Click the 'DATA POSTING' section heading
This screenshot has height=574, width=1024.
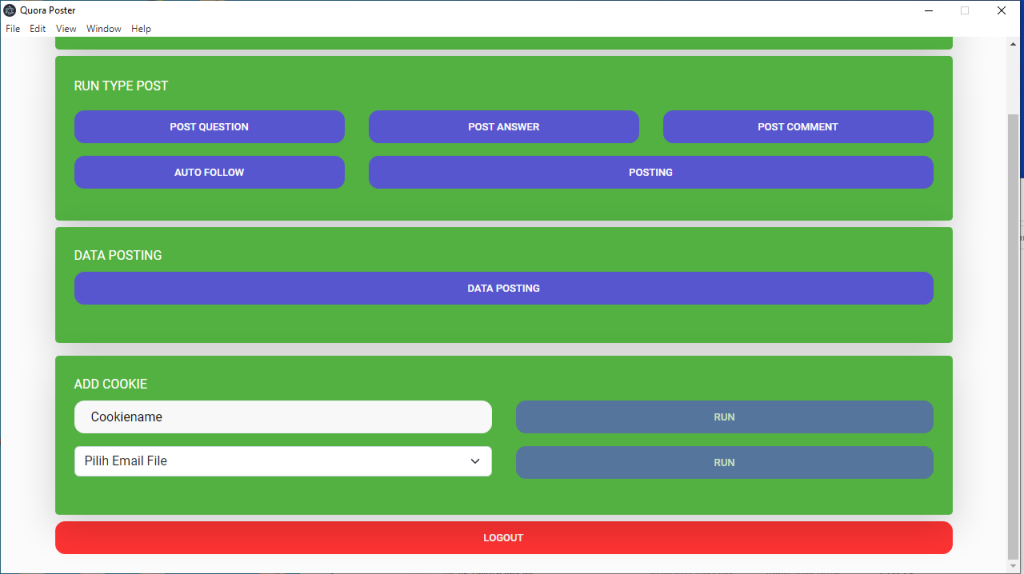click(x=118, y=255)
